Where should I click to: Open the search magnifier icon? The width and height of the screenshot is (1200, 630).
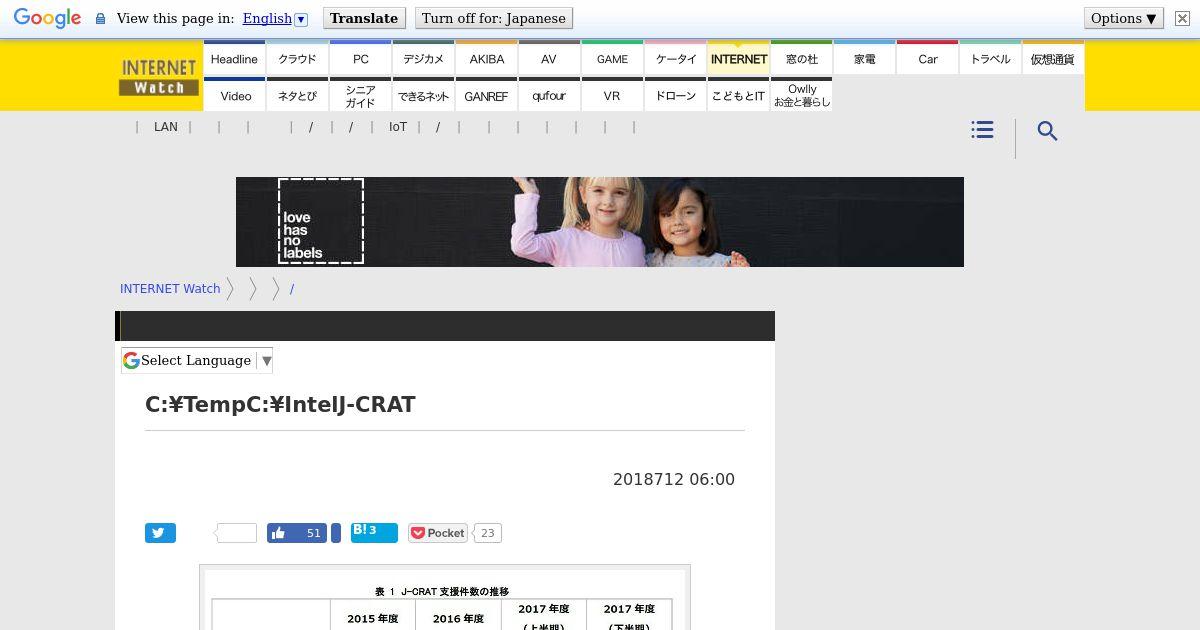click(x=1047, y=131)
